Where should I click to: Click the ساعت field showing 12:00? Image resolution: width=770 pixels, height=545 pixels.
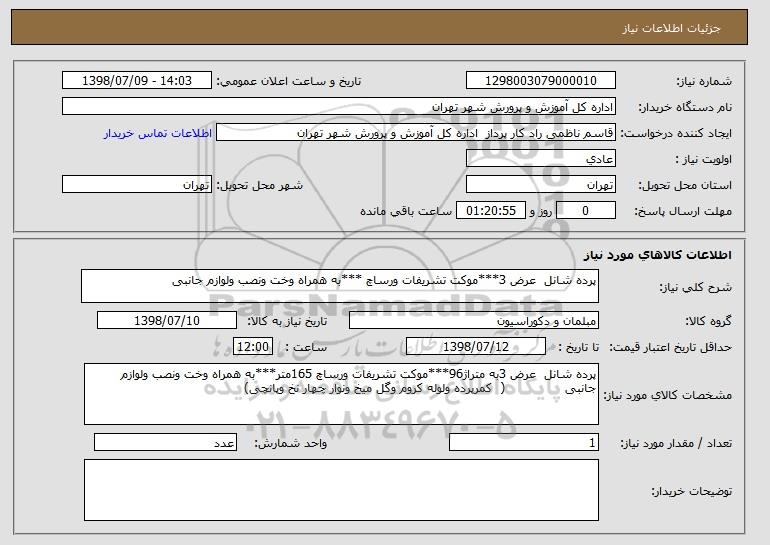click(253, 347)
